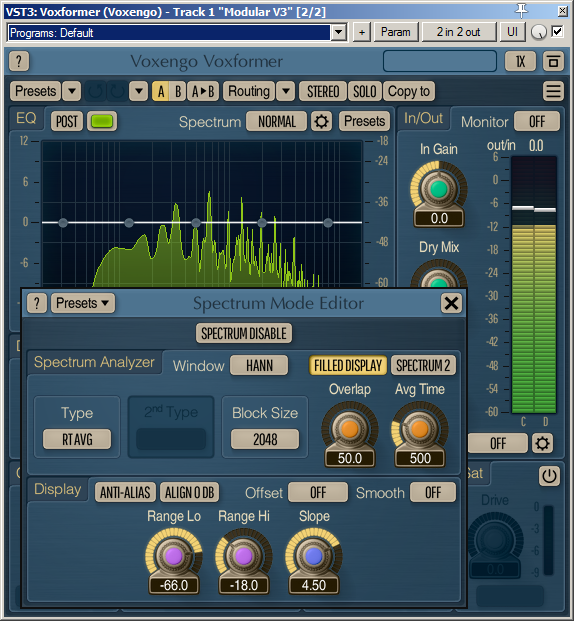Open Spectrum Mode Editor Presets dropdown
Viewport: 574px width, 621px height.
point(82,303)
